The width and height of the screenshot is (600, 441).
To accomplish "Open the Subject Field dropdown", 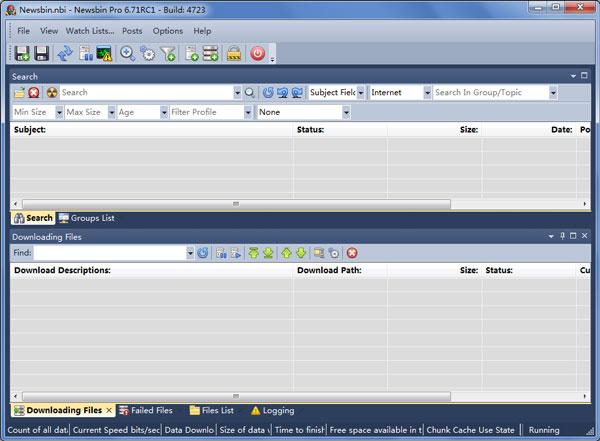I will pyautogui.click(x=360, y=93).
